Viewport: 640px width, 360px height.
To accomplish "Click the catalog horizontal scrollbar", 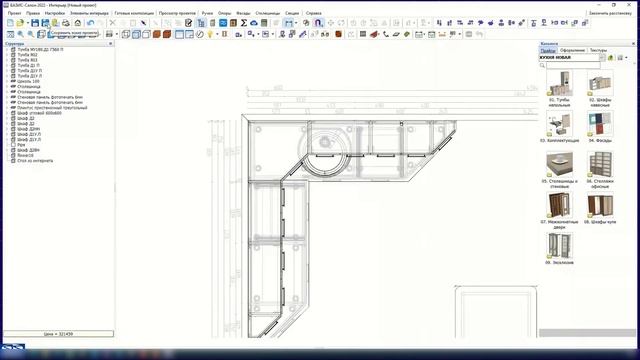I will point(587,333).
